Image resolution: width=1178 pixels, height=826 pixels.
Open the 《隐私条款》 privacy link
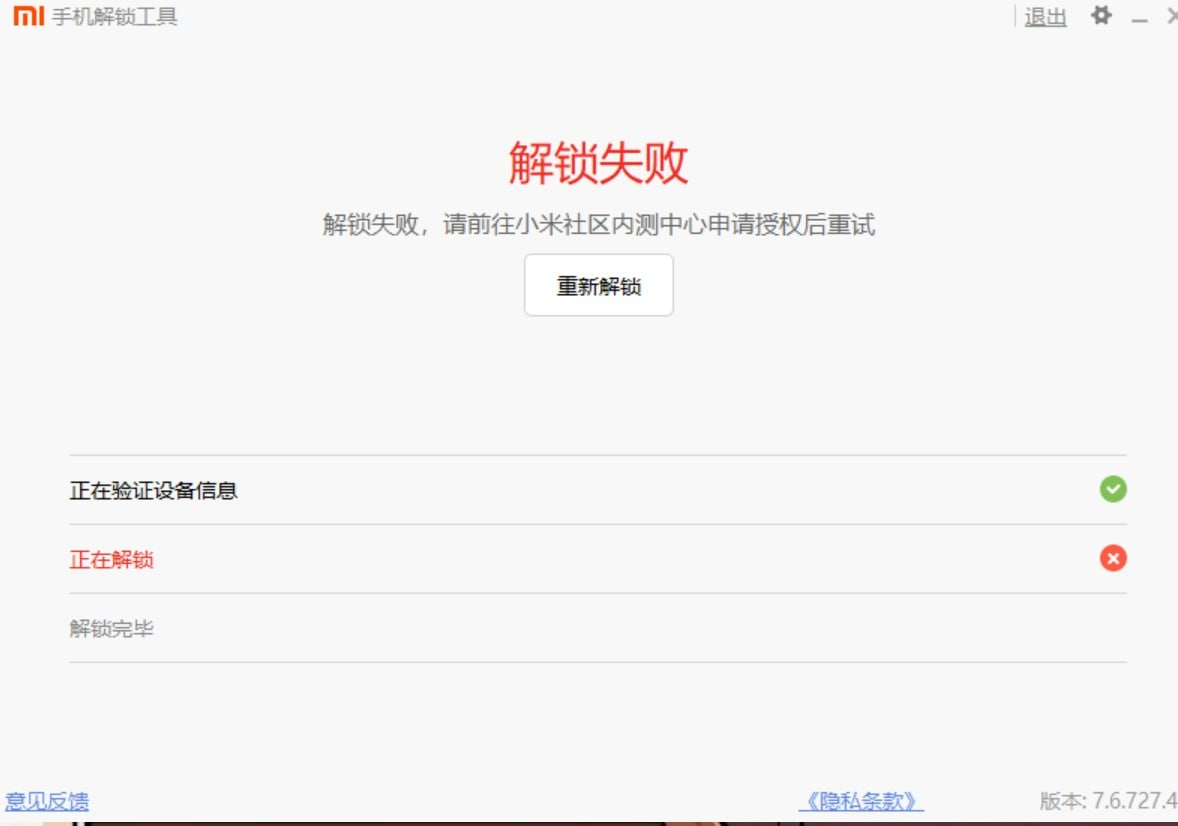861,801
